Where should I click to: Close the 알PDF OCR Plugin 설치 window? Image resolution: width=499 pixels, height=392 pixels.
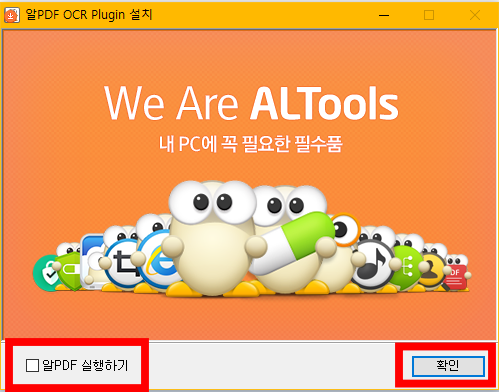coord(475,15)
